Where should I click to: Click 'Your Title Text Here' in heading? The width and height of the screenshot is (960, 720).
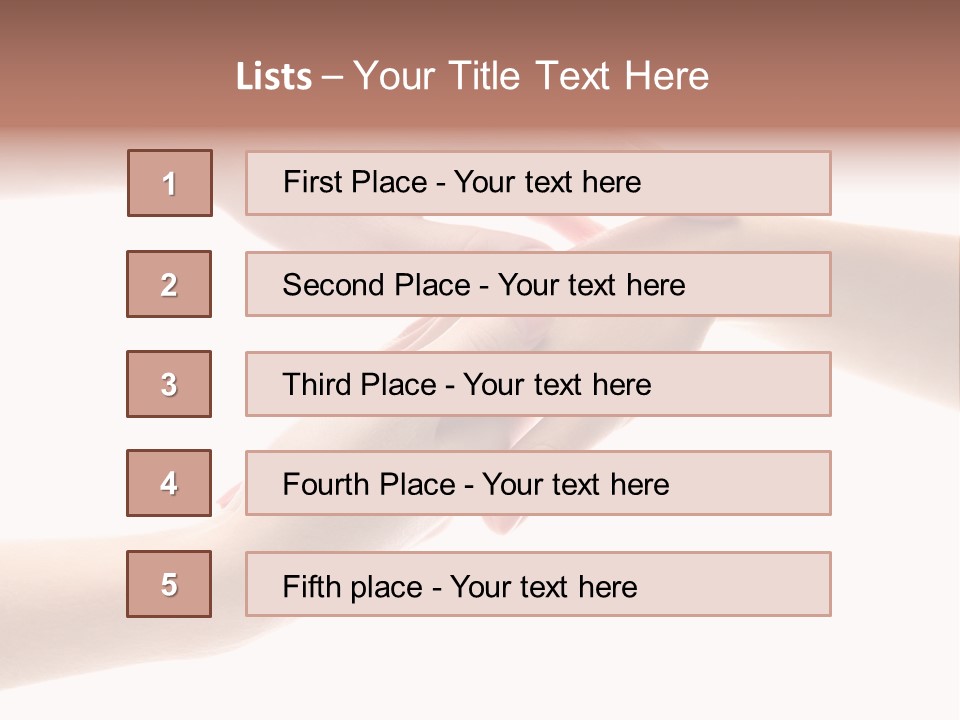[x=531, y=76]
